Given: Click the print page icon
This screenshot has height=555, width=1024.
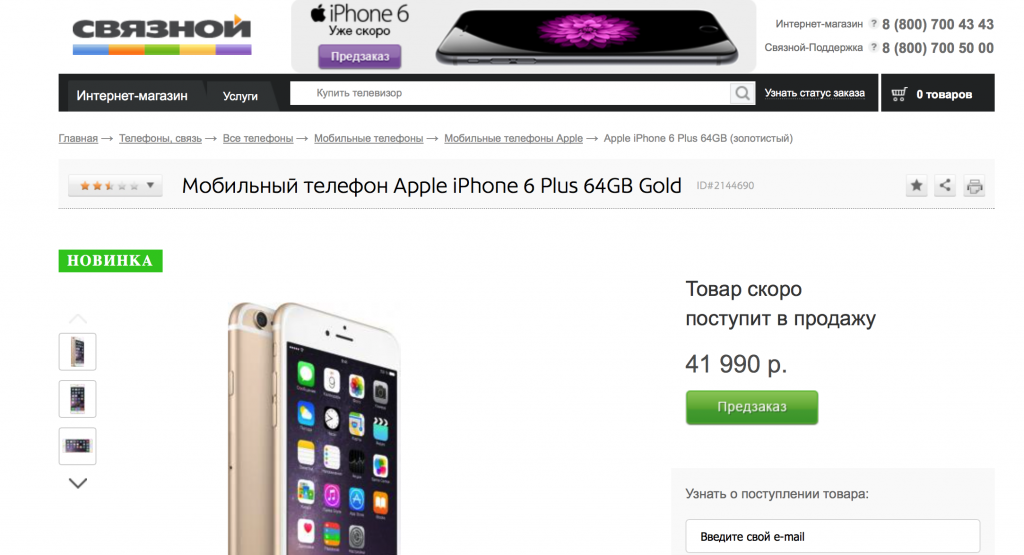Looking at the screenshot, I should [x=974, y=187].
